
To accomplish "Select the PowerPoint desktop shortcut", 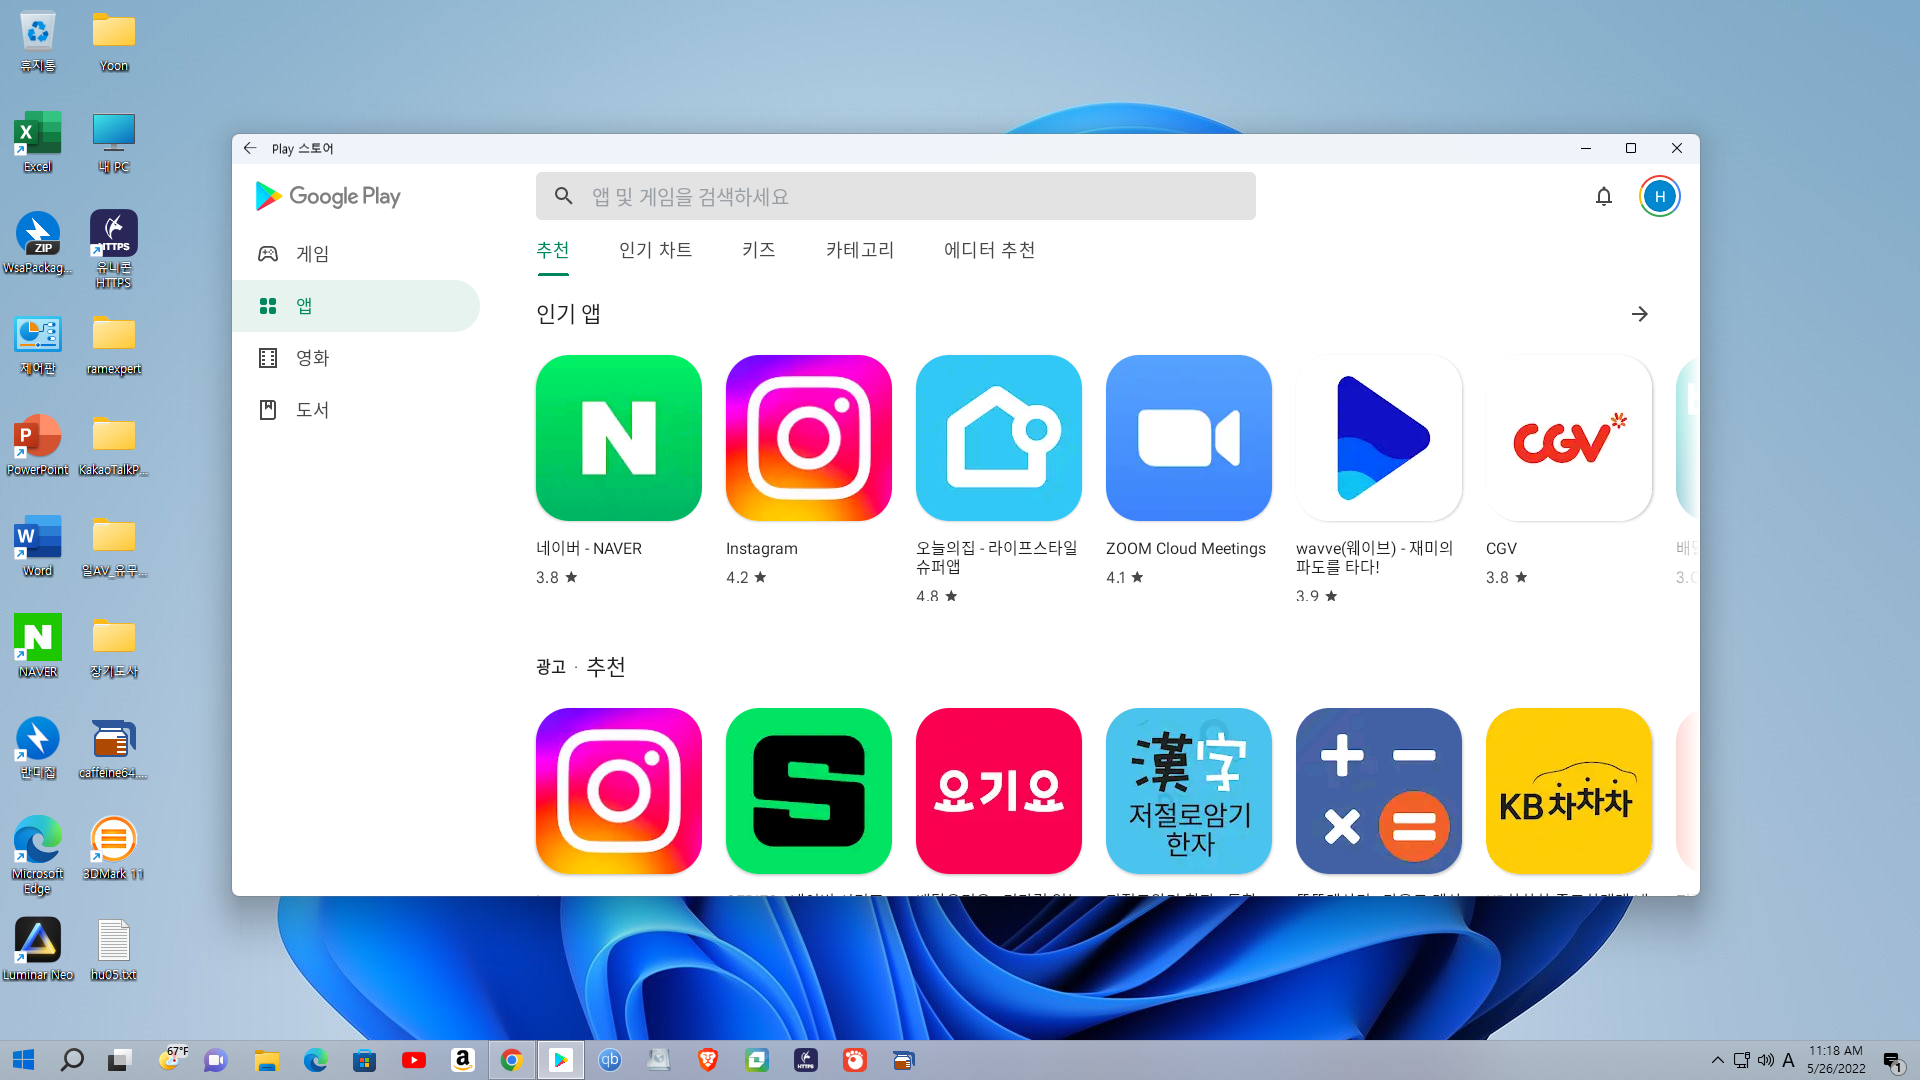I will tap(38, 446).
